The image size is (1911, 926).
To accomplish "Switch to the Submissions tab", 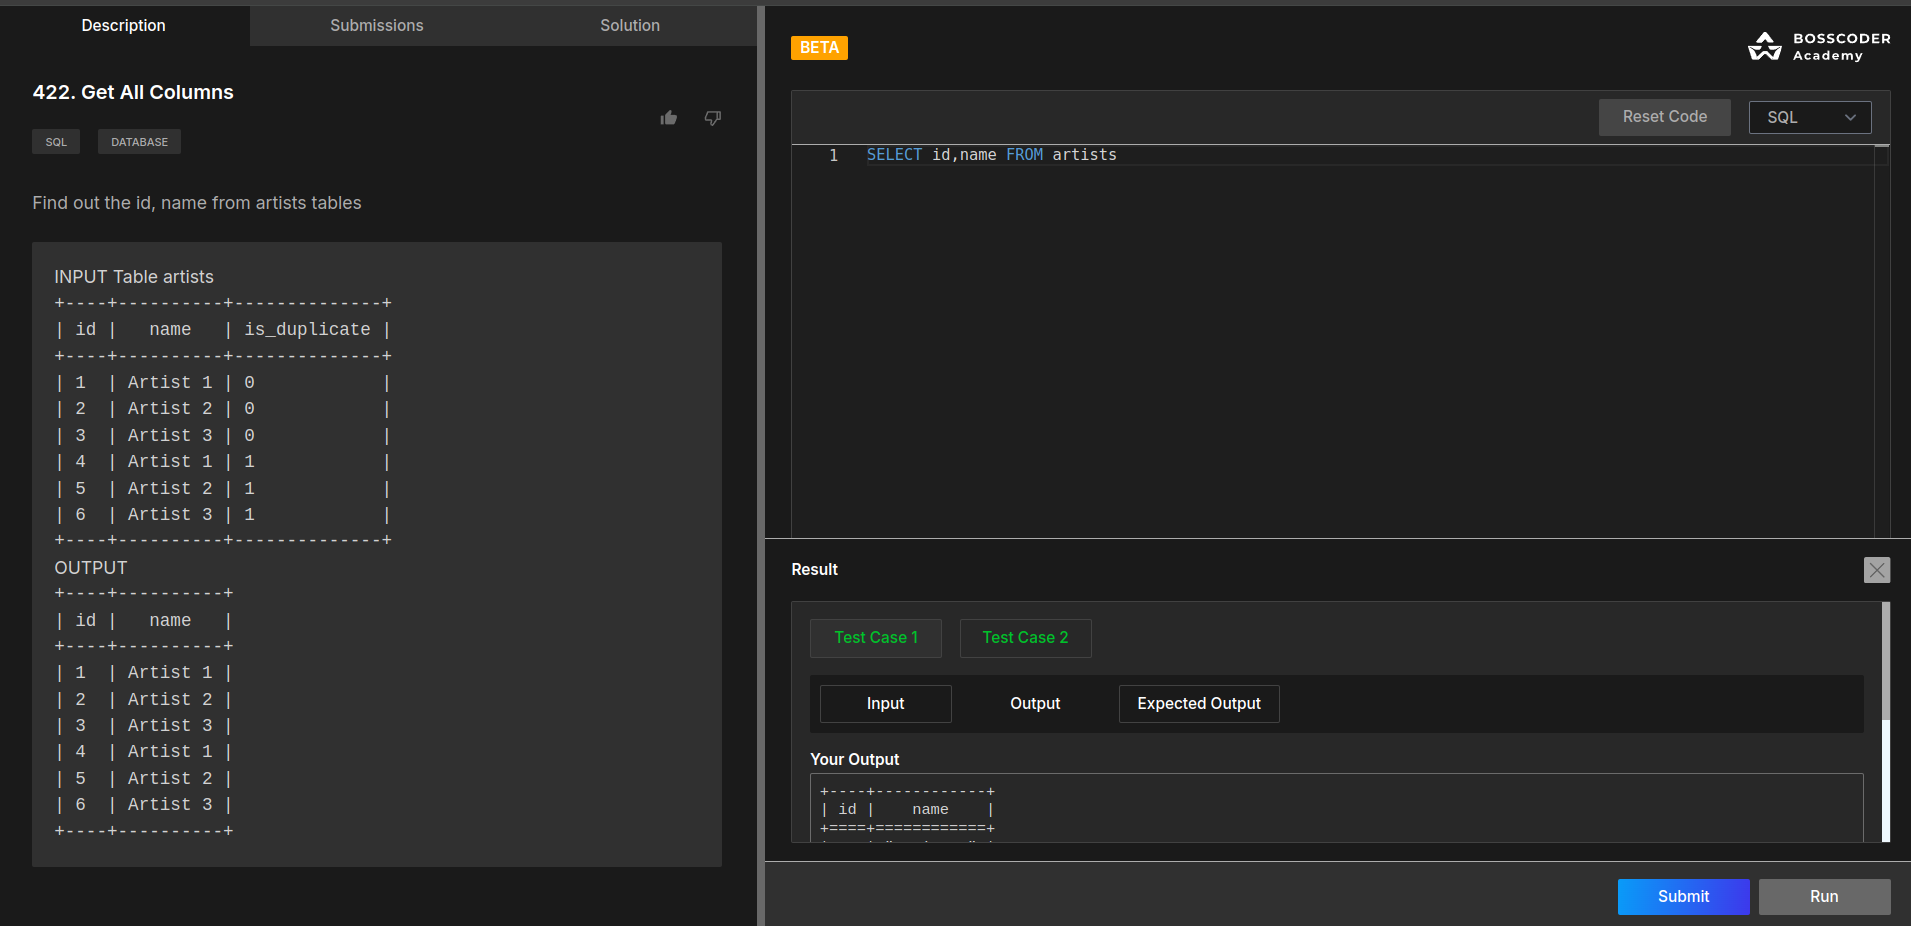I will click(x=377, y=25).
